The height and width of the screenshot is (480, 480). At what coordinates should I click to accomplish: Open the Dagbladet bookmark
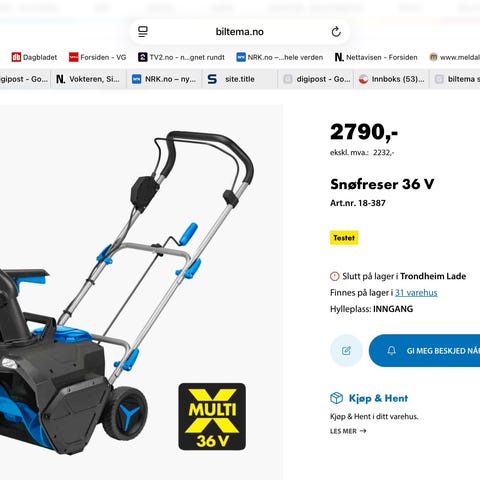[x=34, y=57]
